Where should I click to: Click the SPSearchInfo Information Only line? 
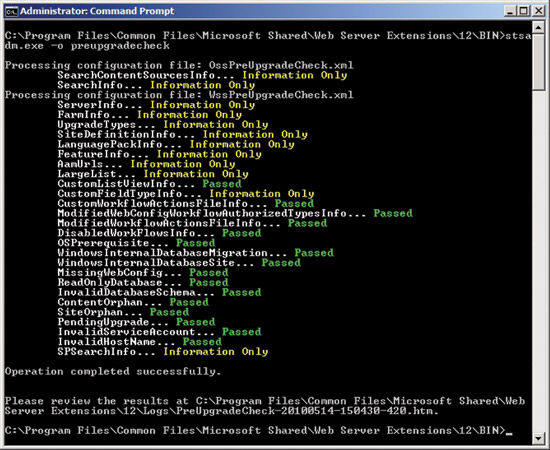(163, 351)
